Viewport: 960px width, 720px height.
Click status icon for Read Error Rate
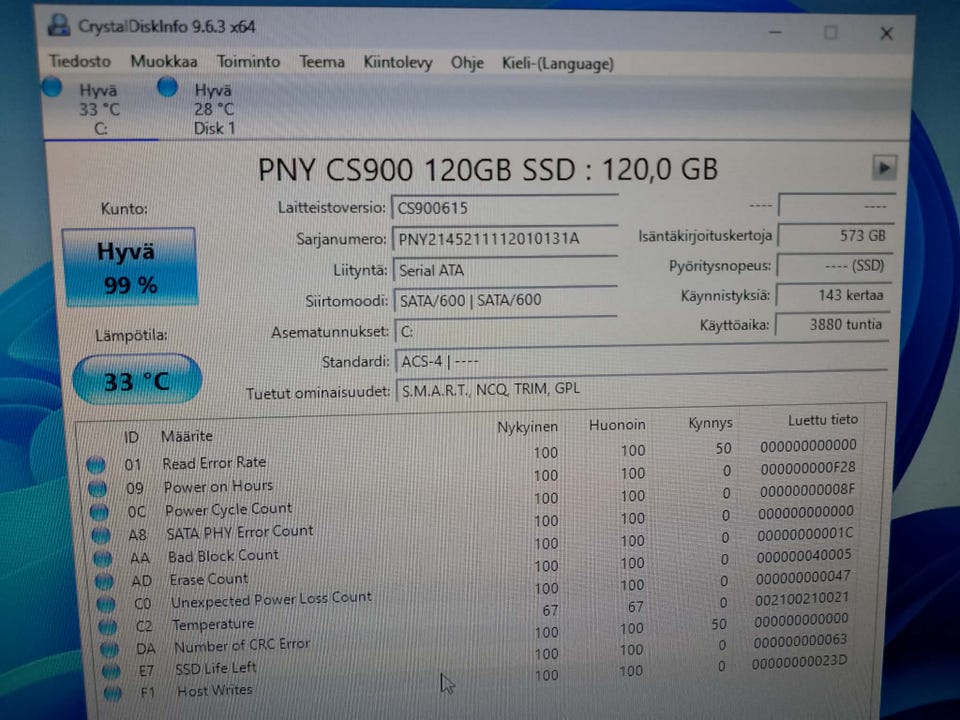pos(96,465)
